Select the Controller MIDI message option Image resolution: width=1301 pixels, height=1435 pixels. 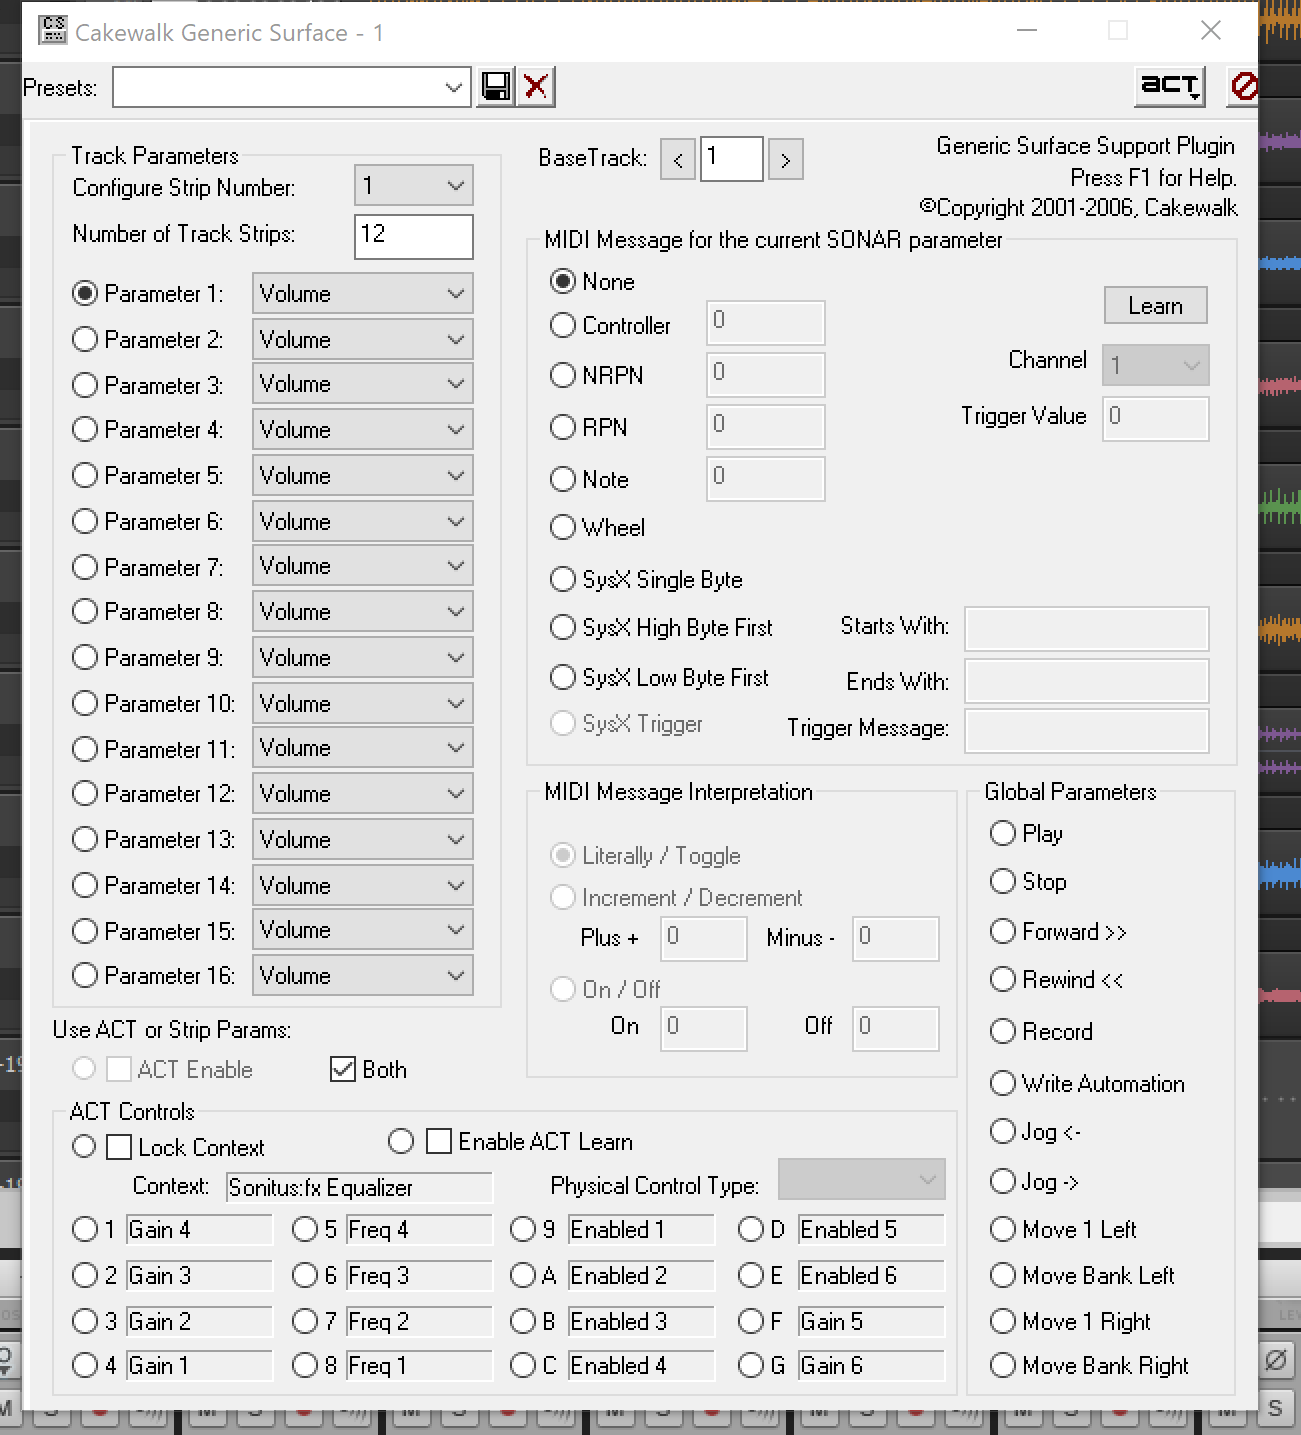563,325
